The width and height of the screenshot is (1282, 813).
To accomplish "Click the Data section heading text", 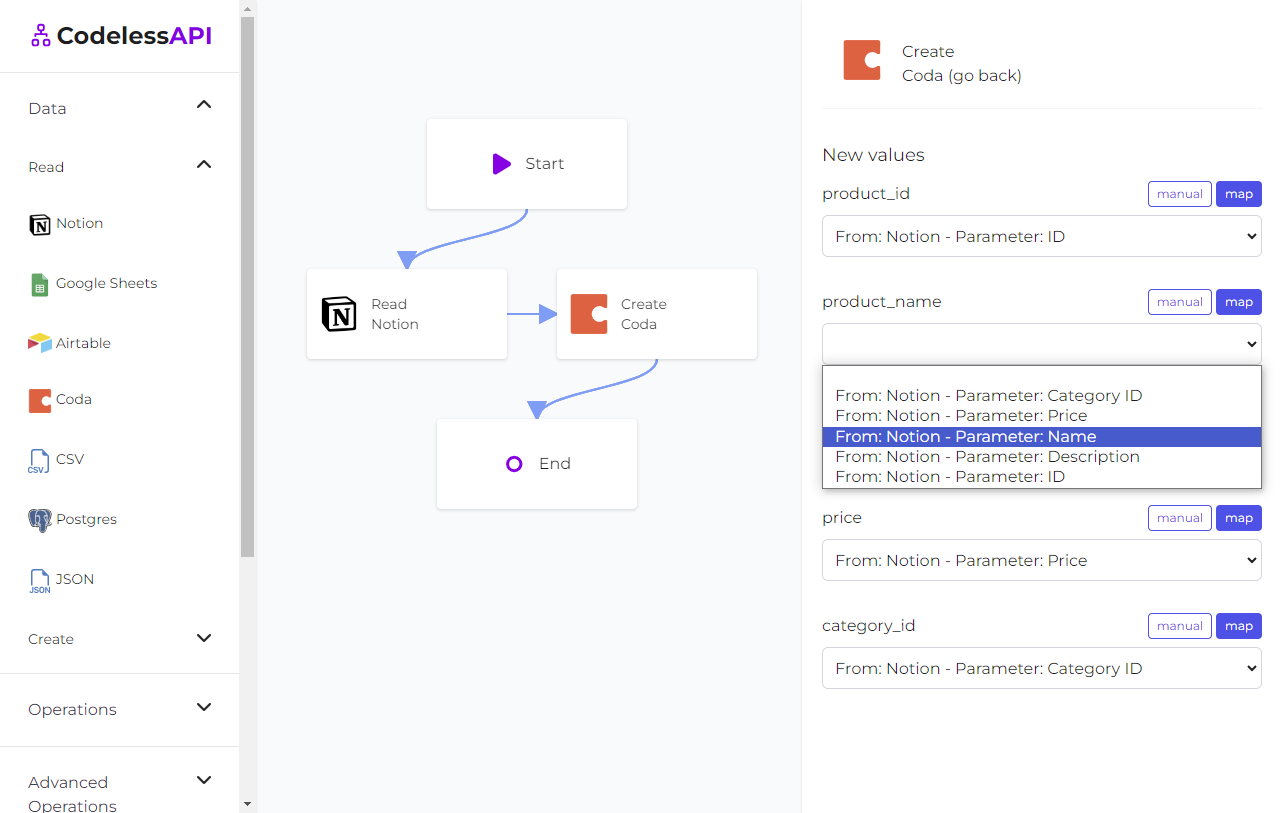I will coord(47,108).
